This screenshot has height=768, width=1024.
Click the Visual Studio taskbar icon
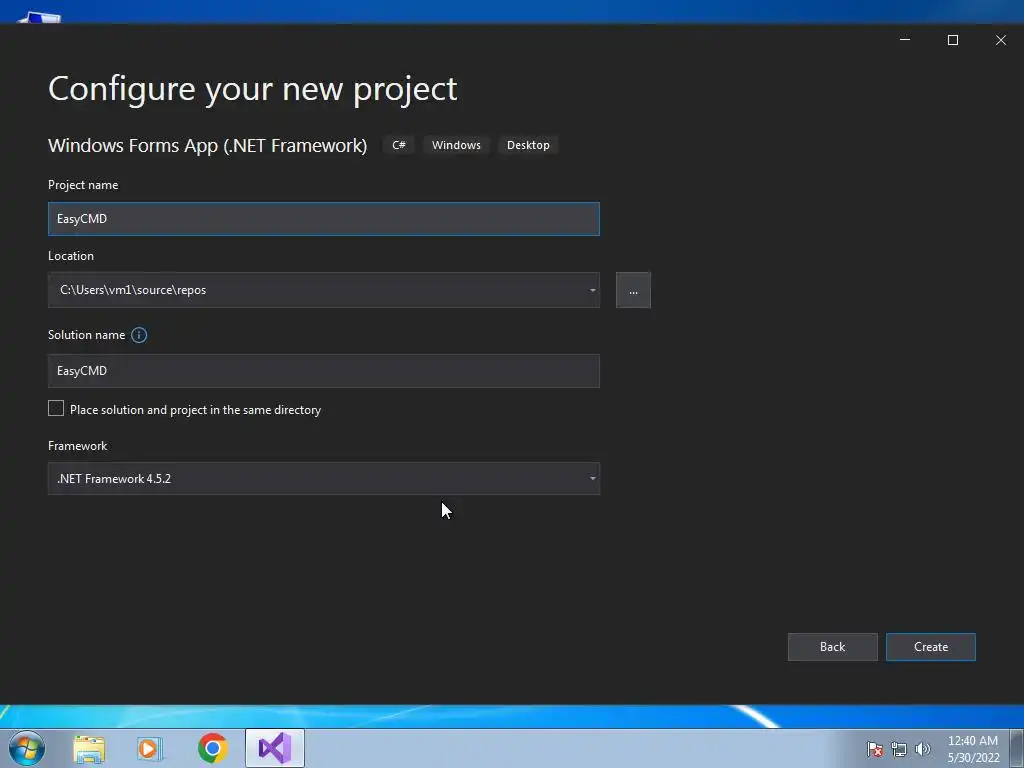[x=275, y=748]
